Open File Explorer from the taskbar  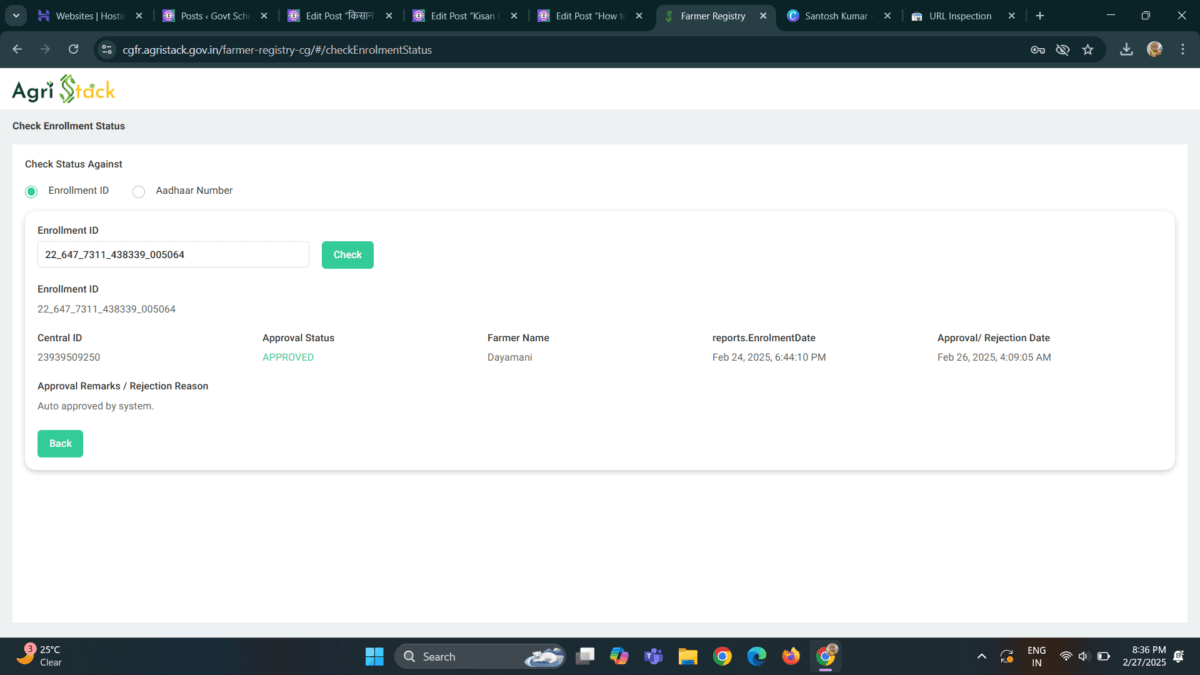pos(688,656)
